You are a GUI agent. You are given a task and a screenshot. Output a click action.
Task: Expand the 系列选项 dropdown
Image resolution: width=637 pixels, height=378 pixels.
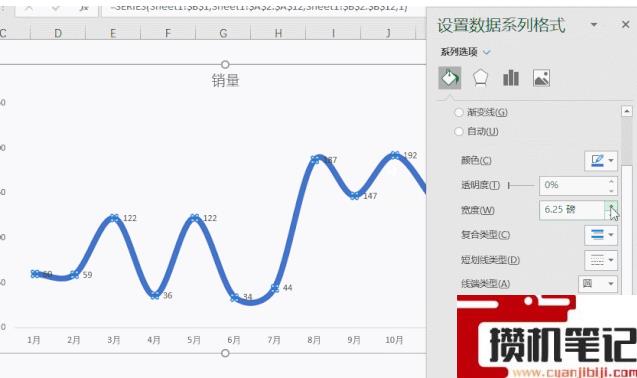pyautogui.click(x=487, y=52)
